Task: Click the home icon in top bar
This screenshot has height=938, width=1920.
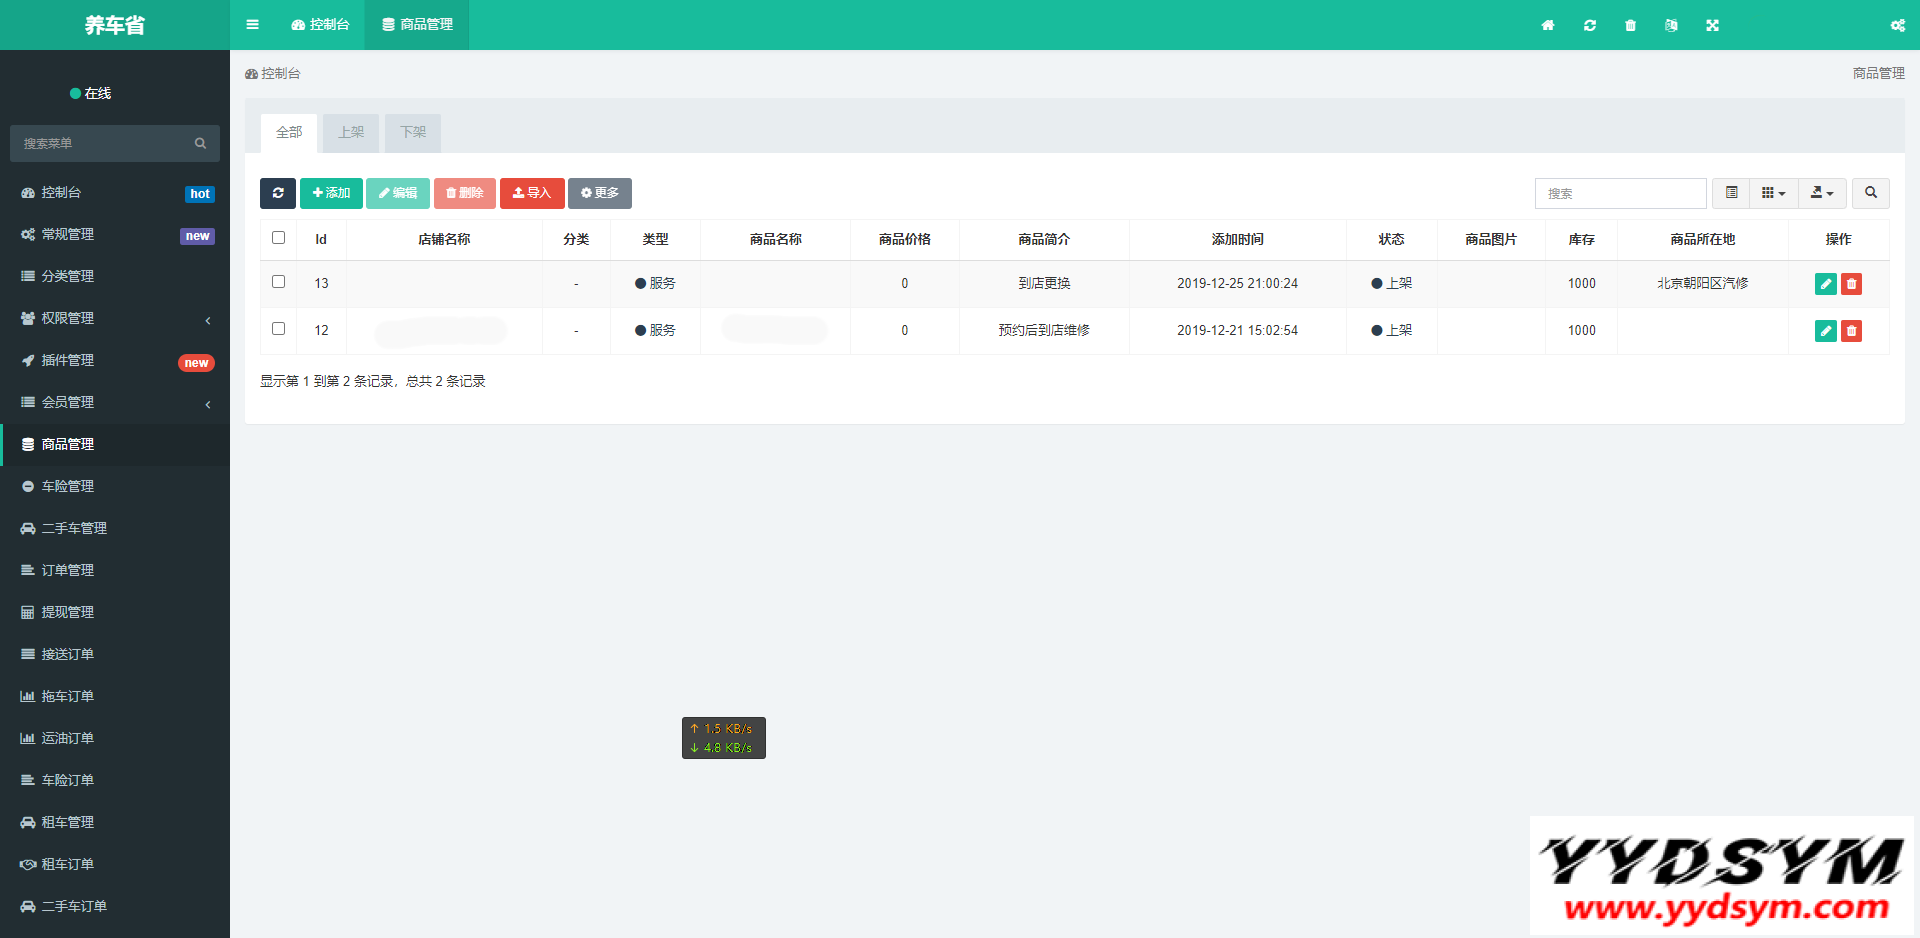Action: pyautogui.click(x=1548, y=25)
